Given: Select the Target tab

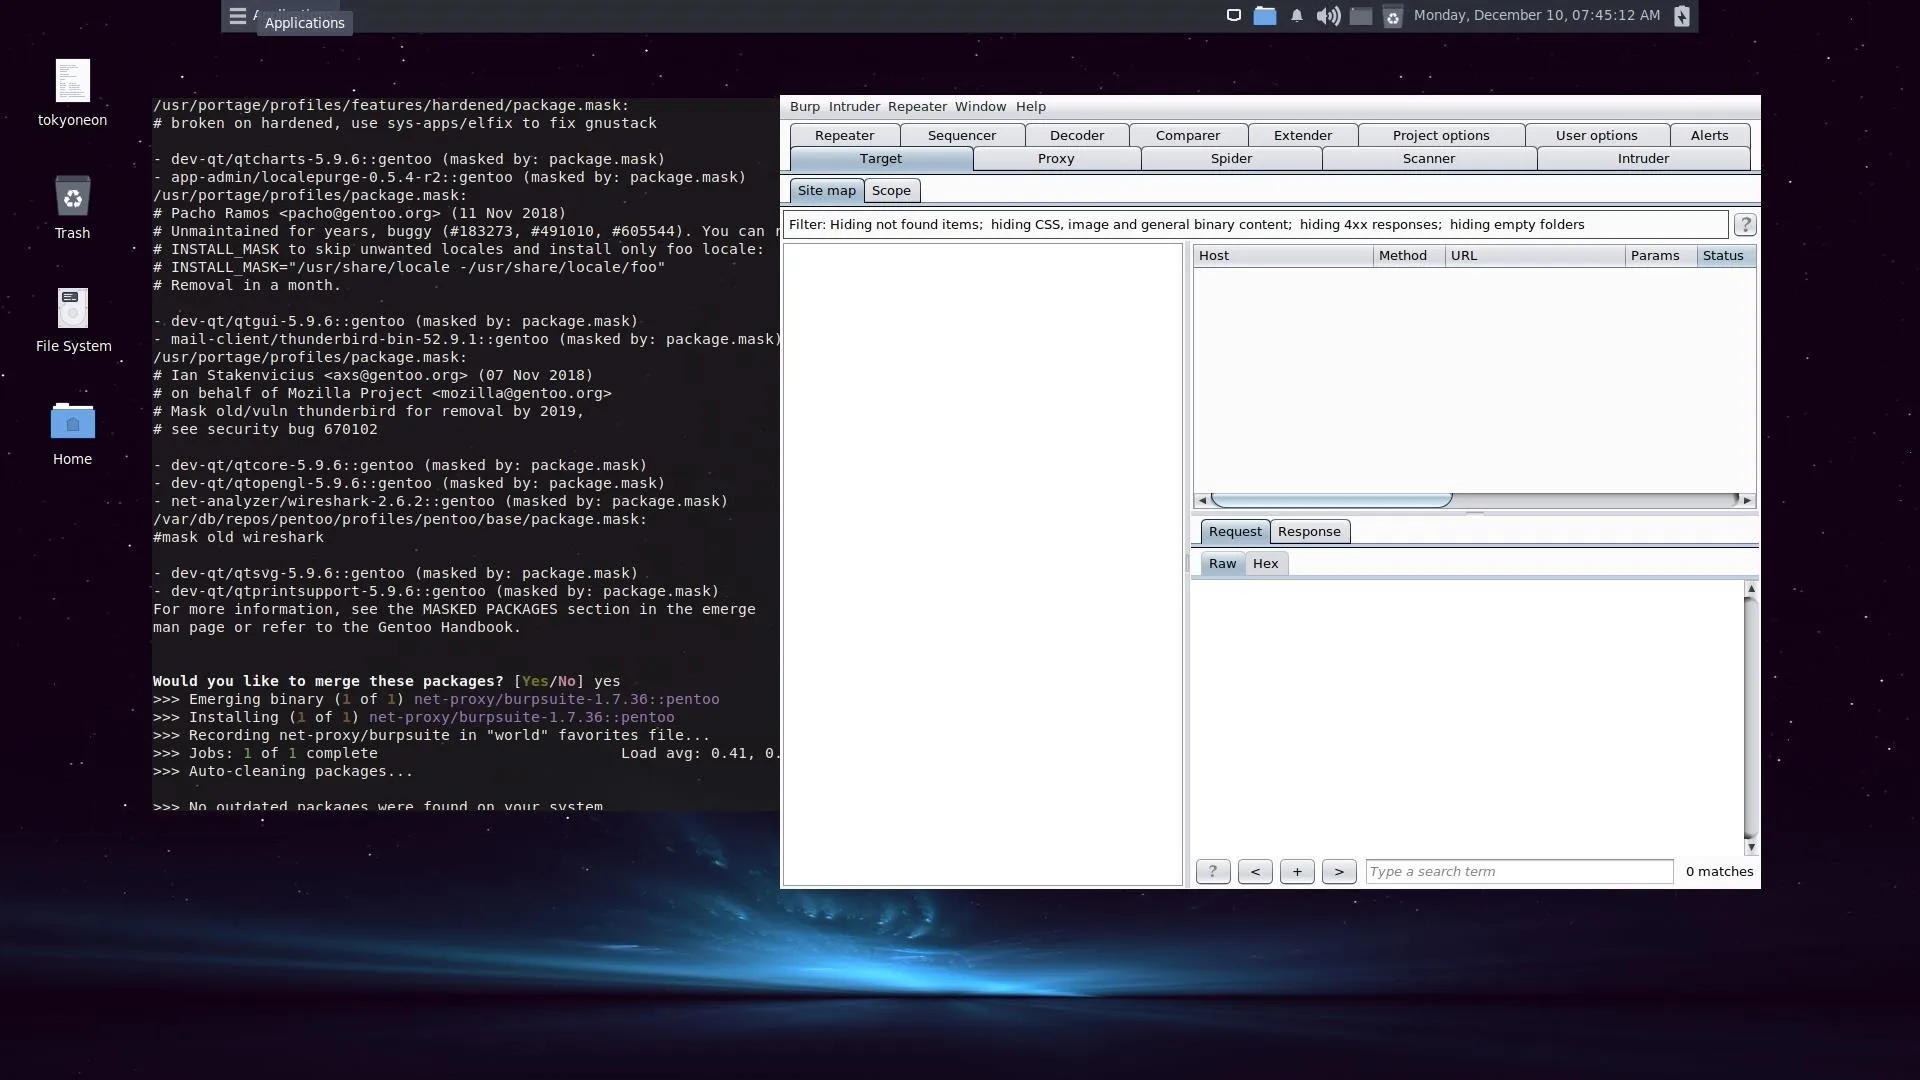Looking at the screenshot, I should tap(881, 159).
